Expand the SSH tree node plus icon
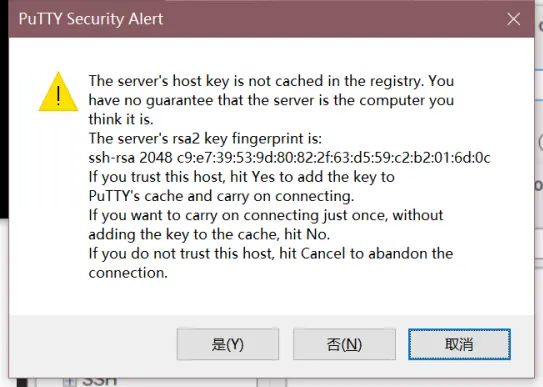Image resolution: width=543 pixels, height=387 pixels. click(x=70, y=382)
